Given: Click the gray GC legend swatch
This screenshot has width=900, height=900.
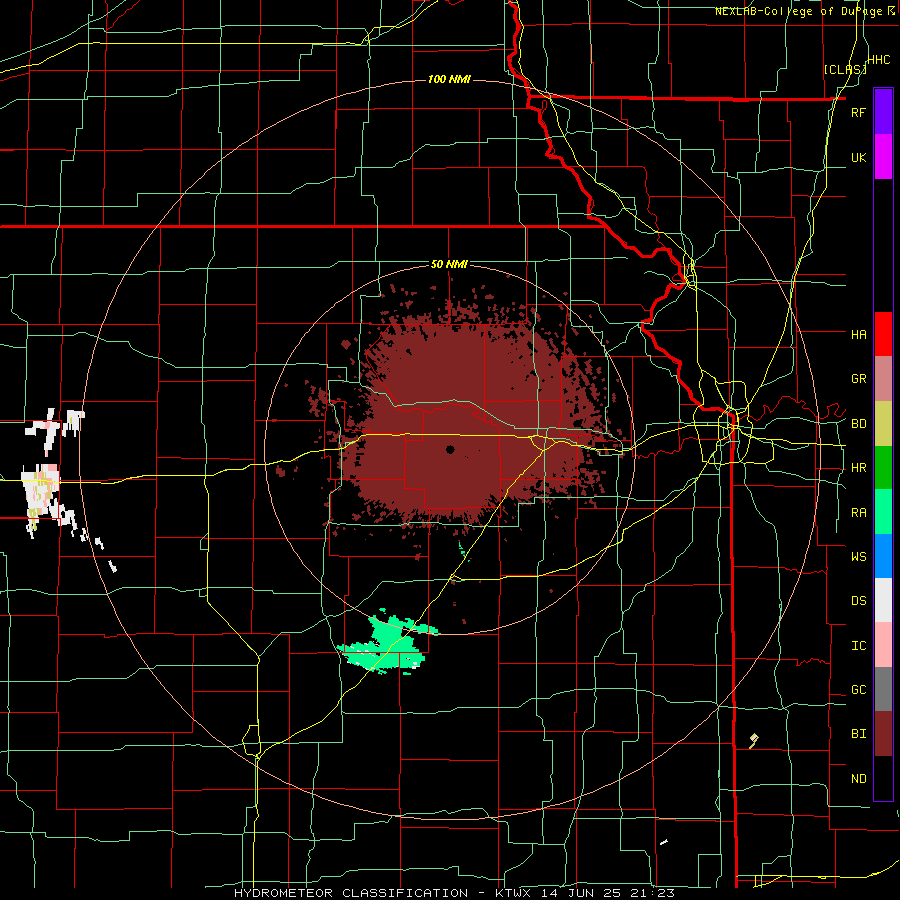Looking at the screenshot, I should 883,689.
